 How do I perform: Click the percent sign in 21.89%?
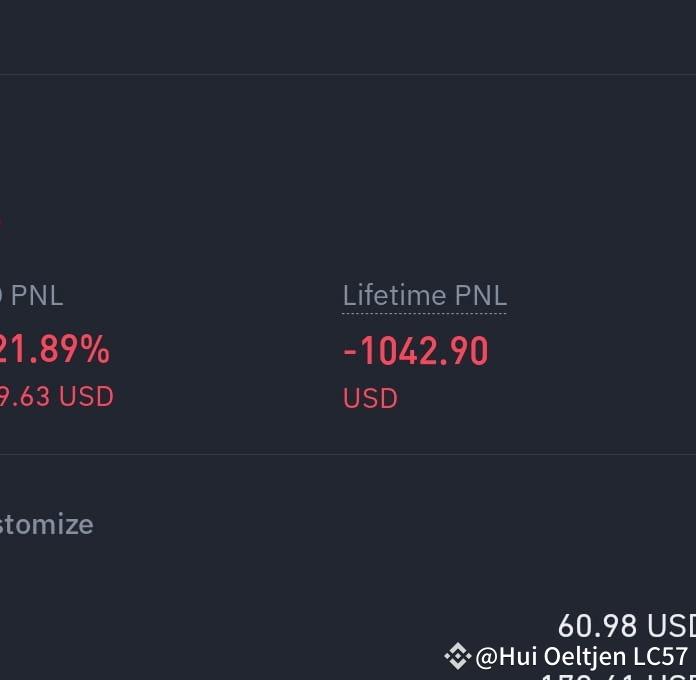tap(95, 350)
